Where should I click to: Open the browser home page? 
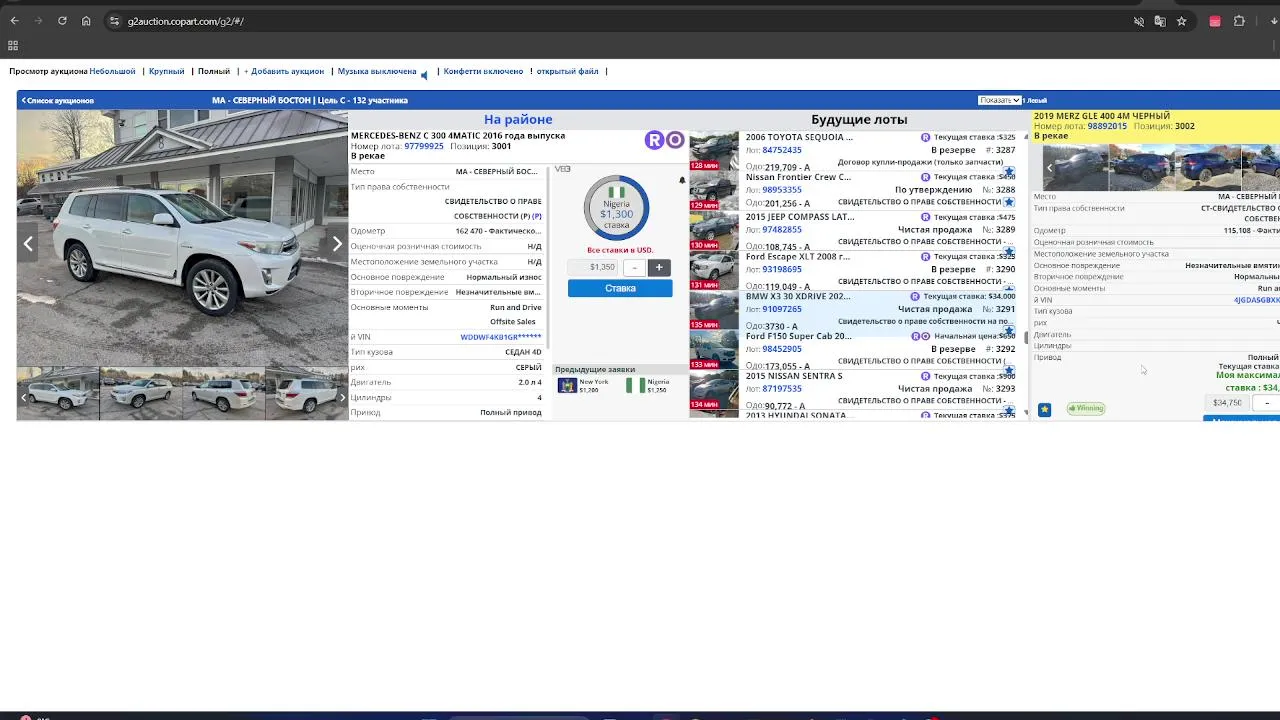pos(86,21)
